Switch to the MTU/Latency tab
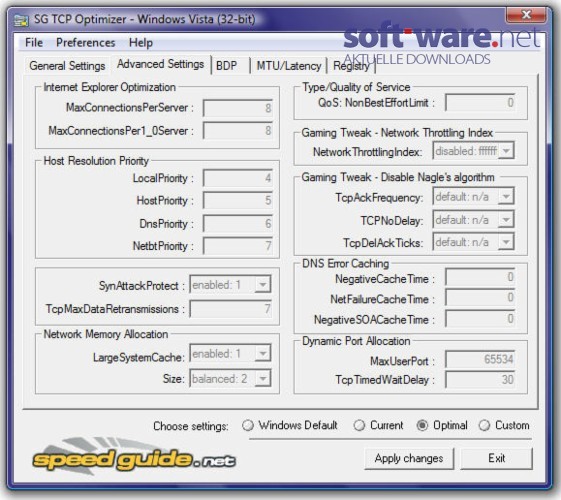Screen dimensions: 561x500 point(289,66)
